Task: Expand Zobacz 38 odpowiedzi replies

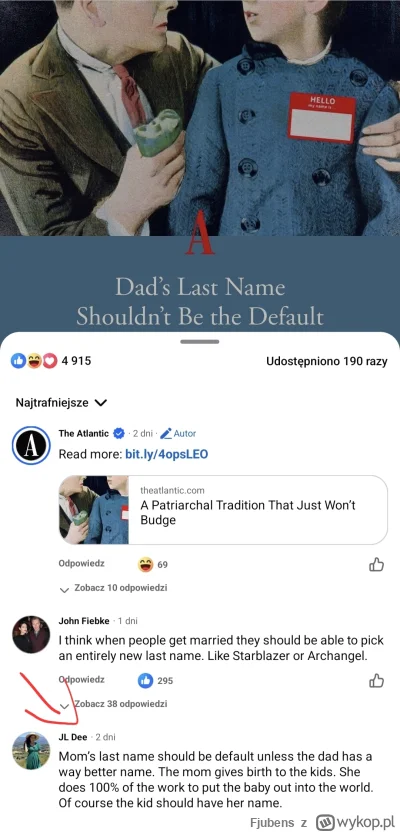Action: point(115,704)
